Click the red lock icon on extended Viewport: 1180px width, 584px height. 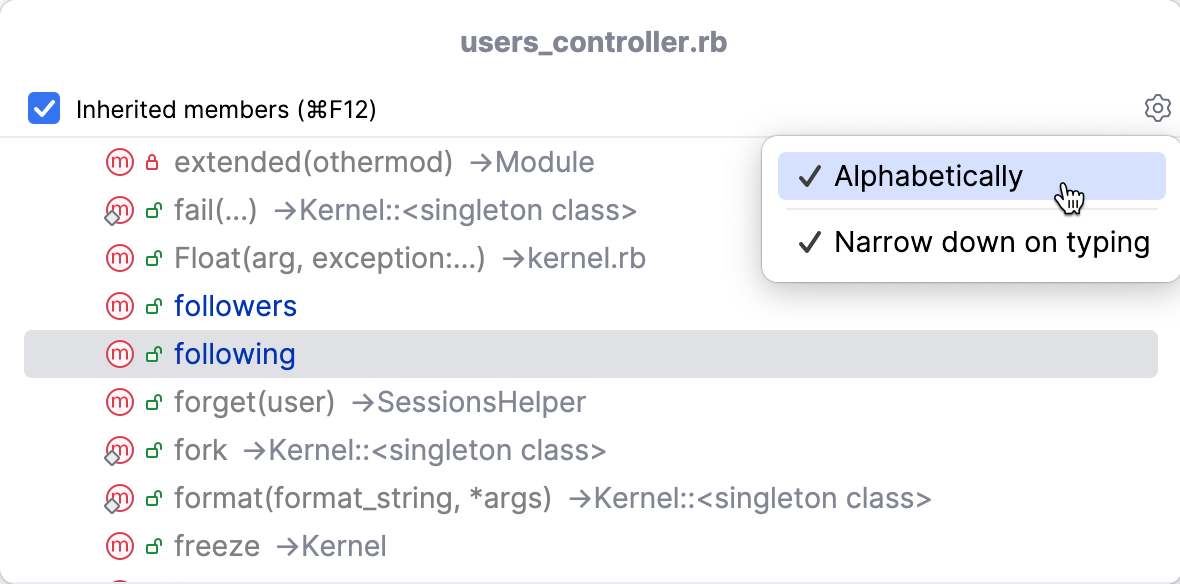click(x=152, y=162)
